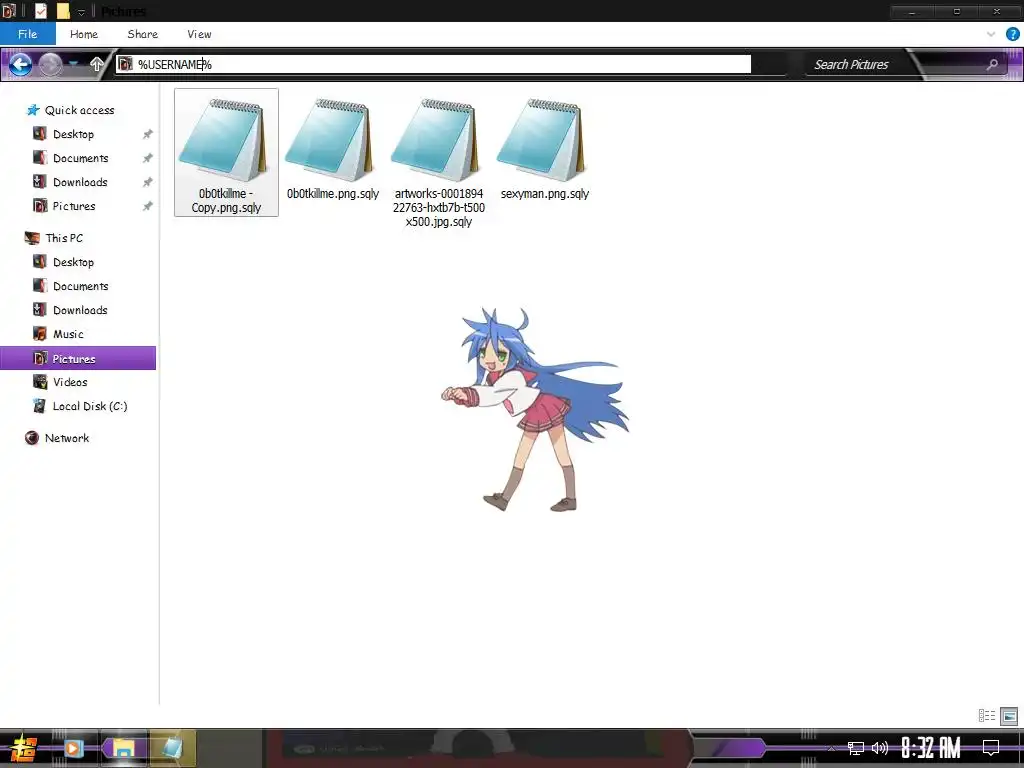Open Documents under Quick access
The image size is (1024, 768).
71,158
